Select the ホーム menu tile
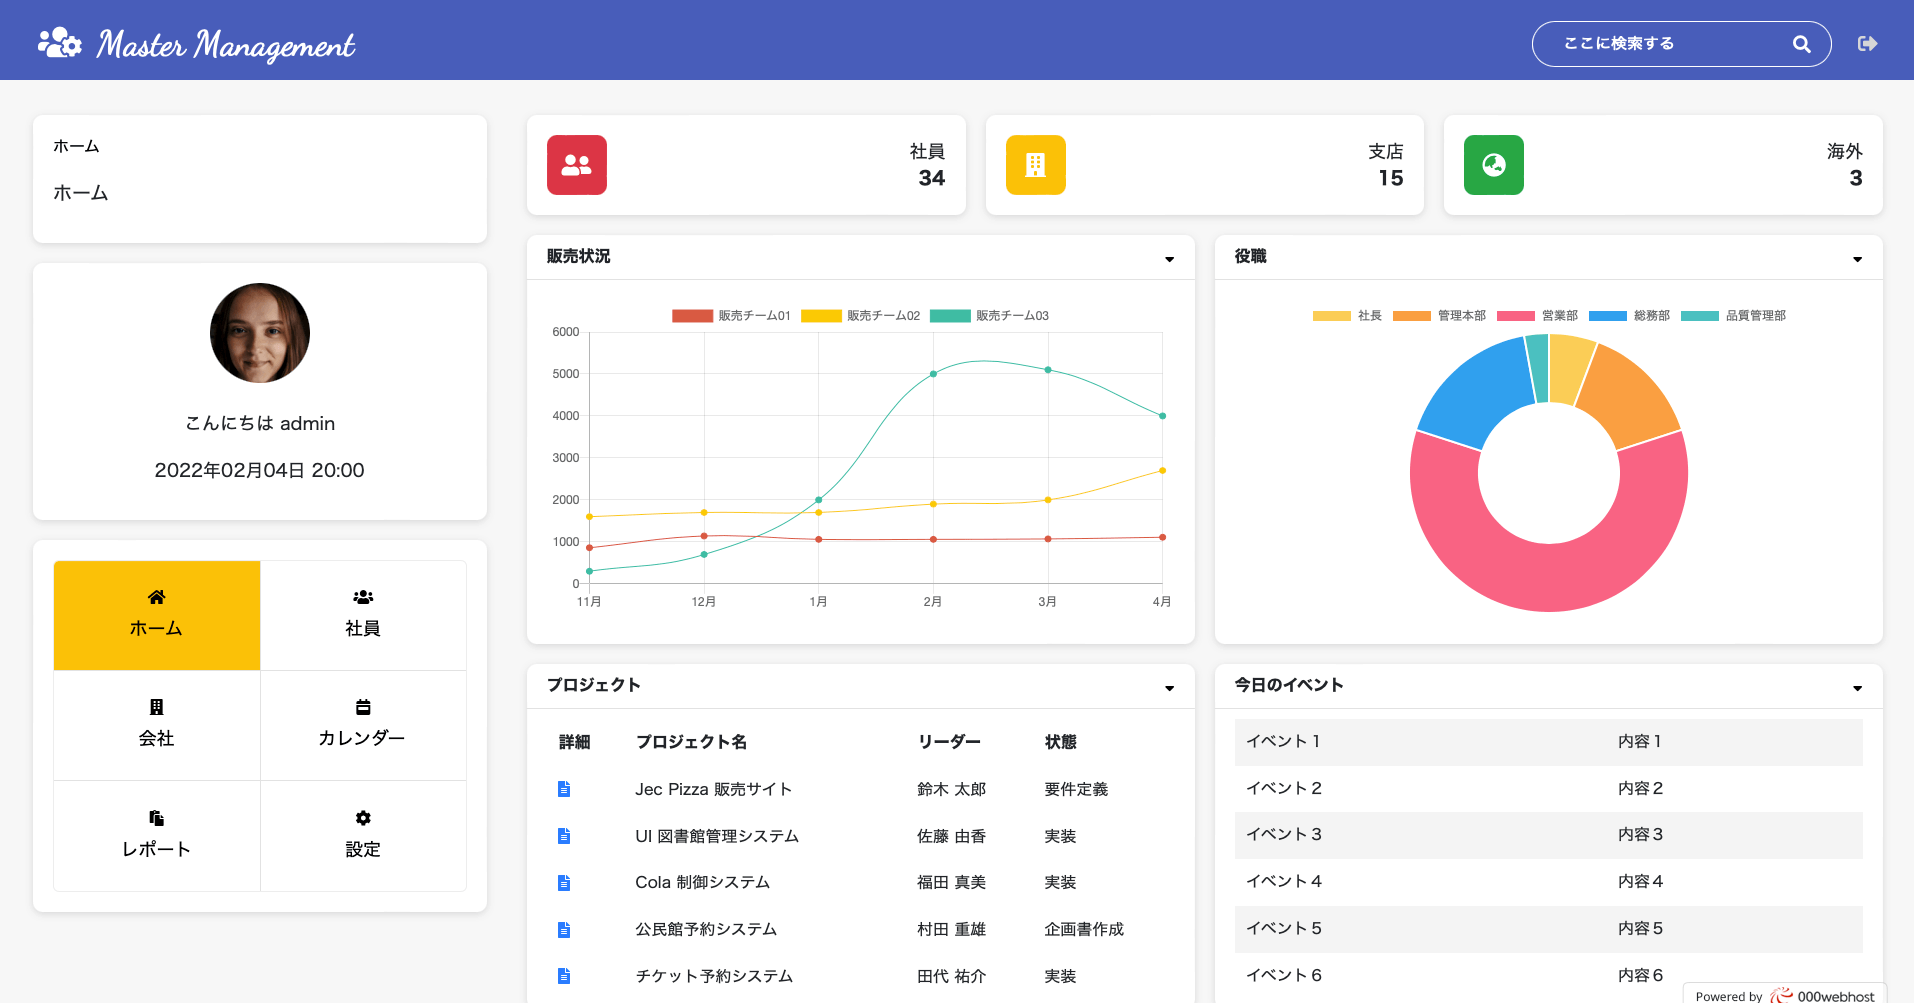The image size is (1914, 1003). pyautogui.click(x=157, y=615)
